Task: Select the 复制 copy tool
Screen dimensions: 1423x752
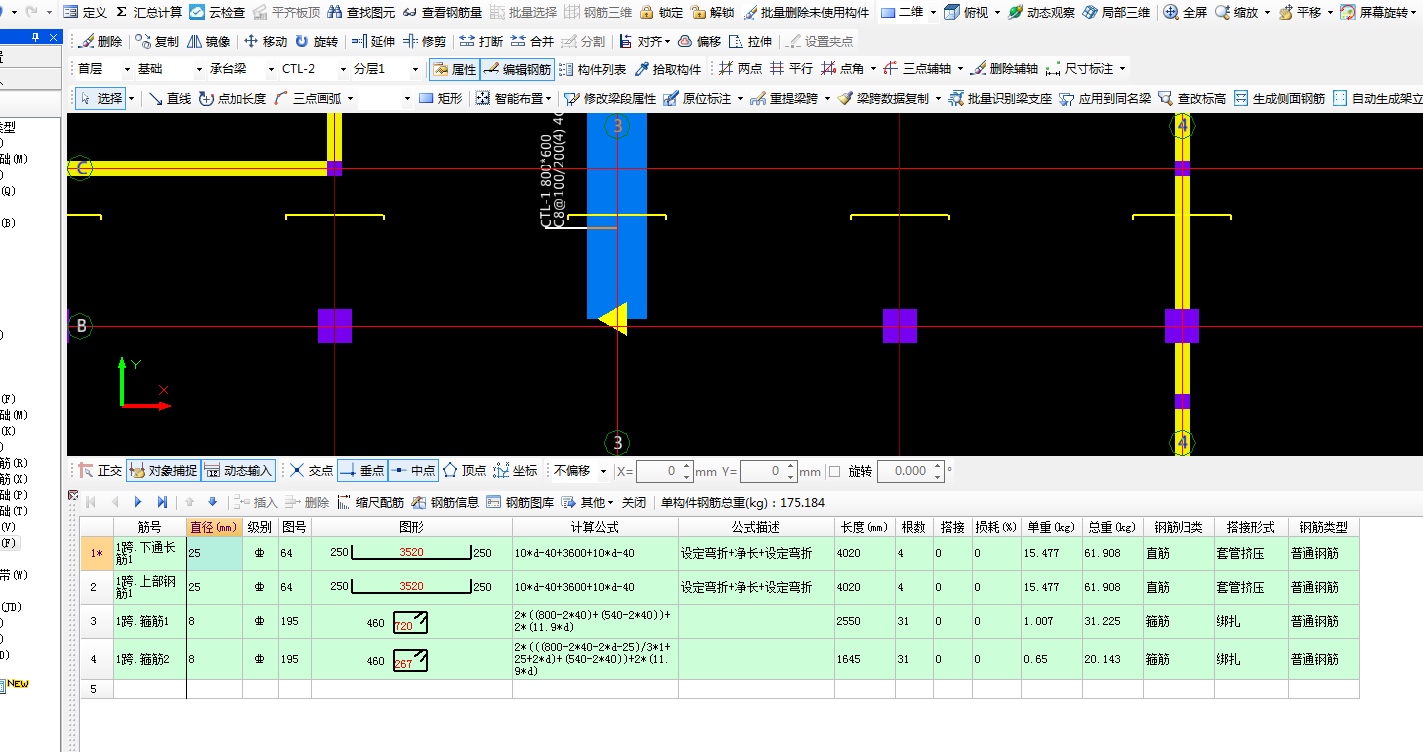Action: 157,41
